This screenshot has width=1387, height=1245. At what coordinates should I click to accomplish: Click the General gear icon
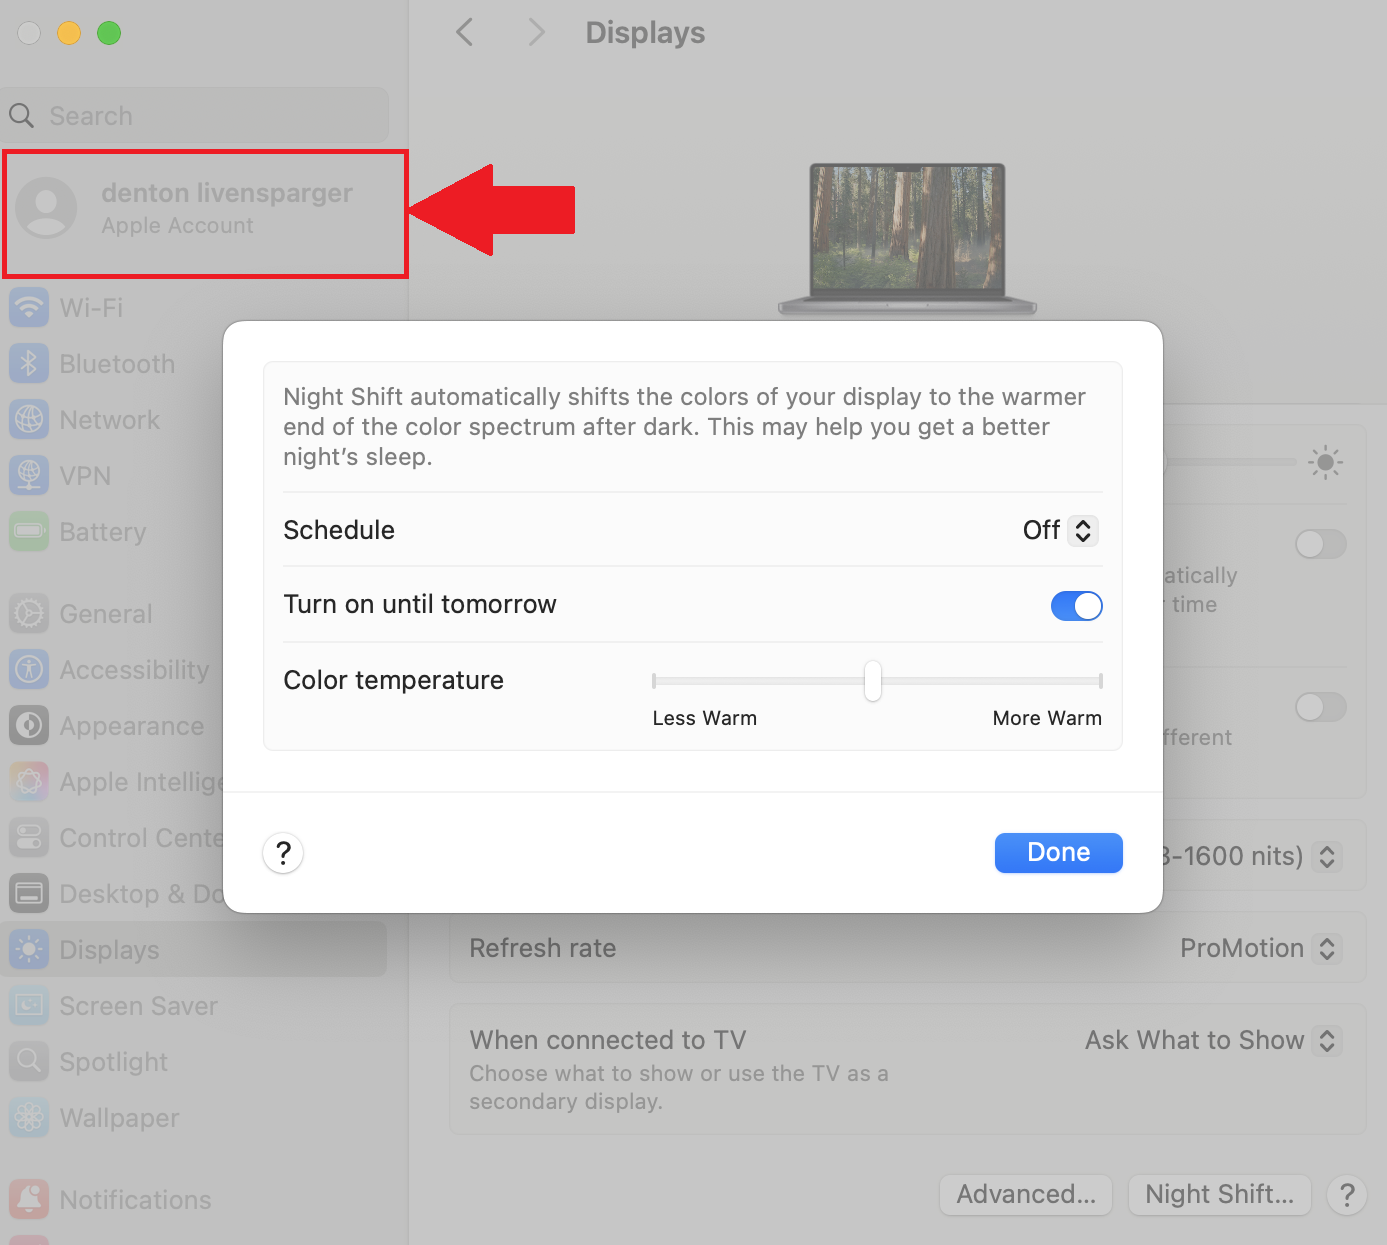[29, 613]
